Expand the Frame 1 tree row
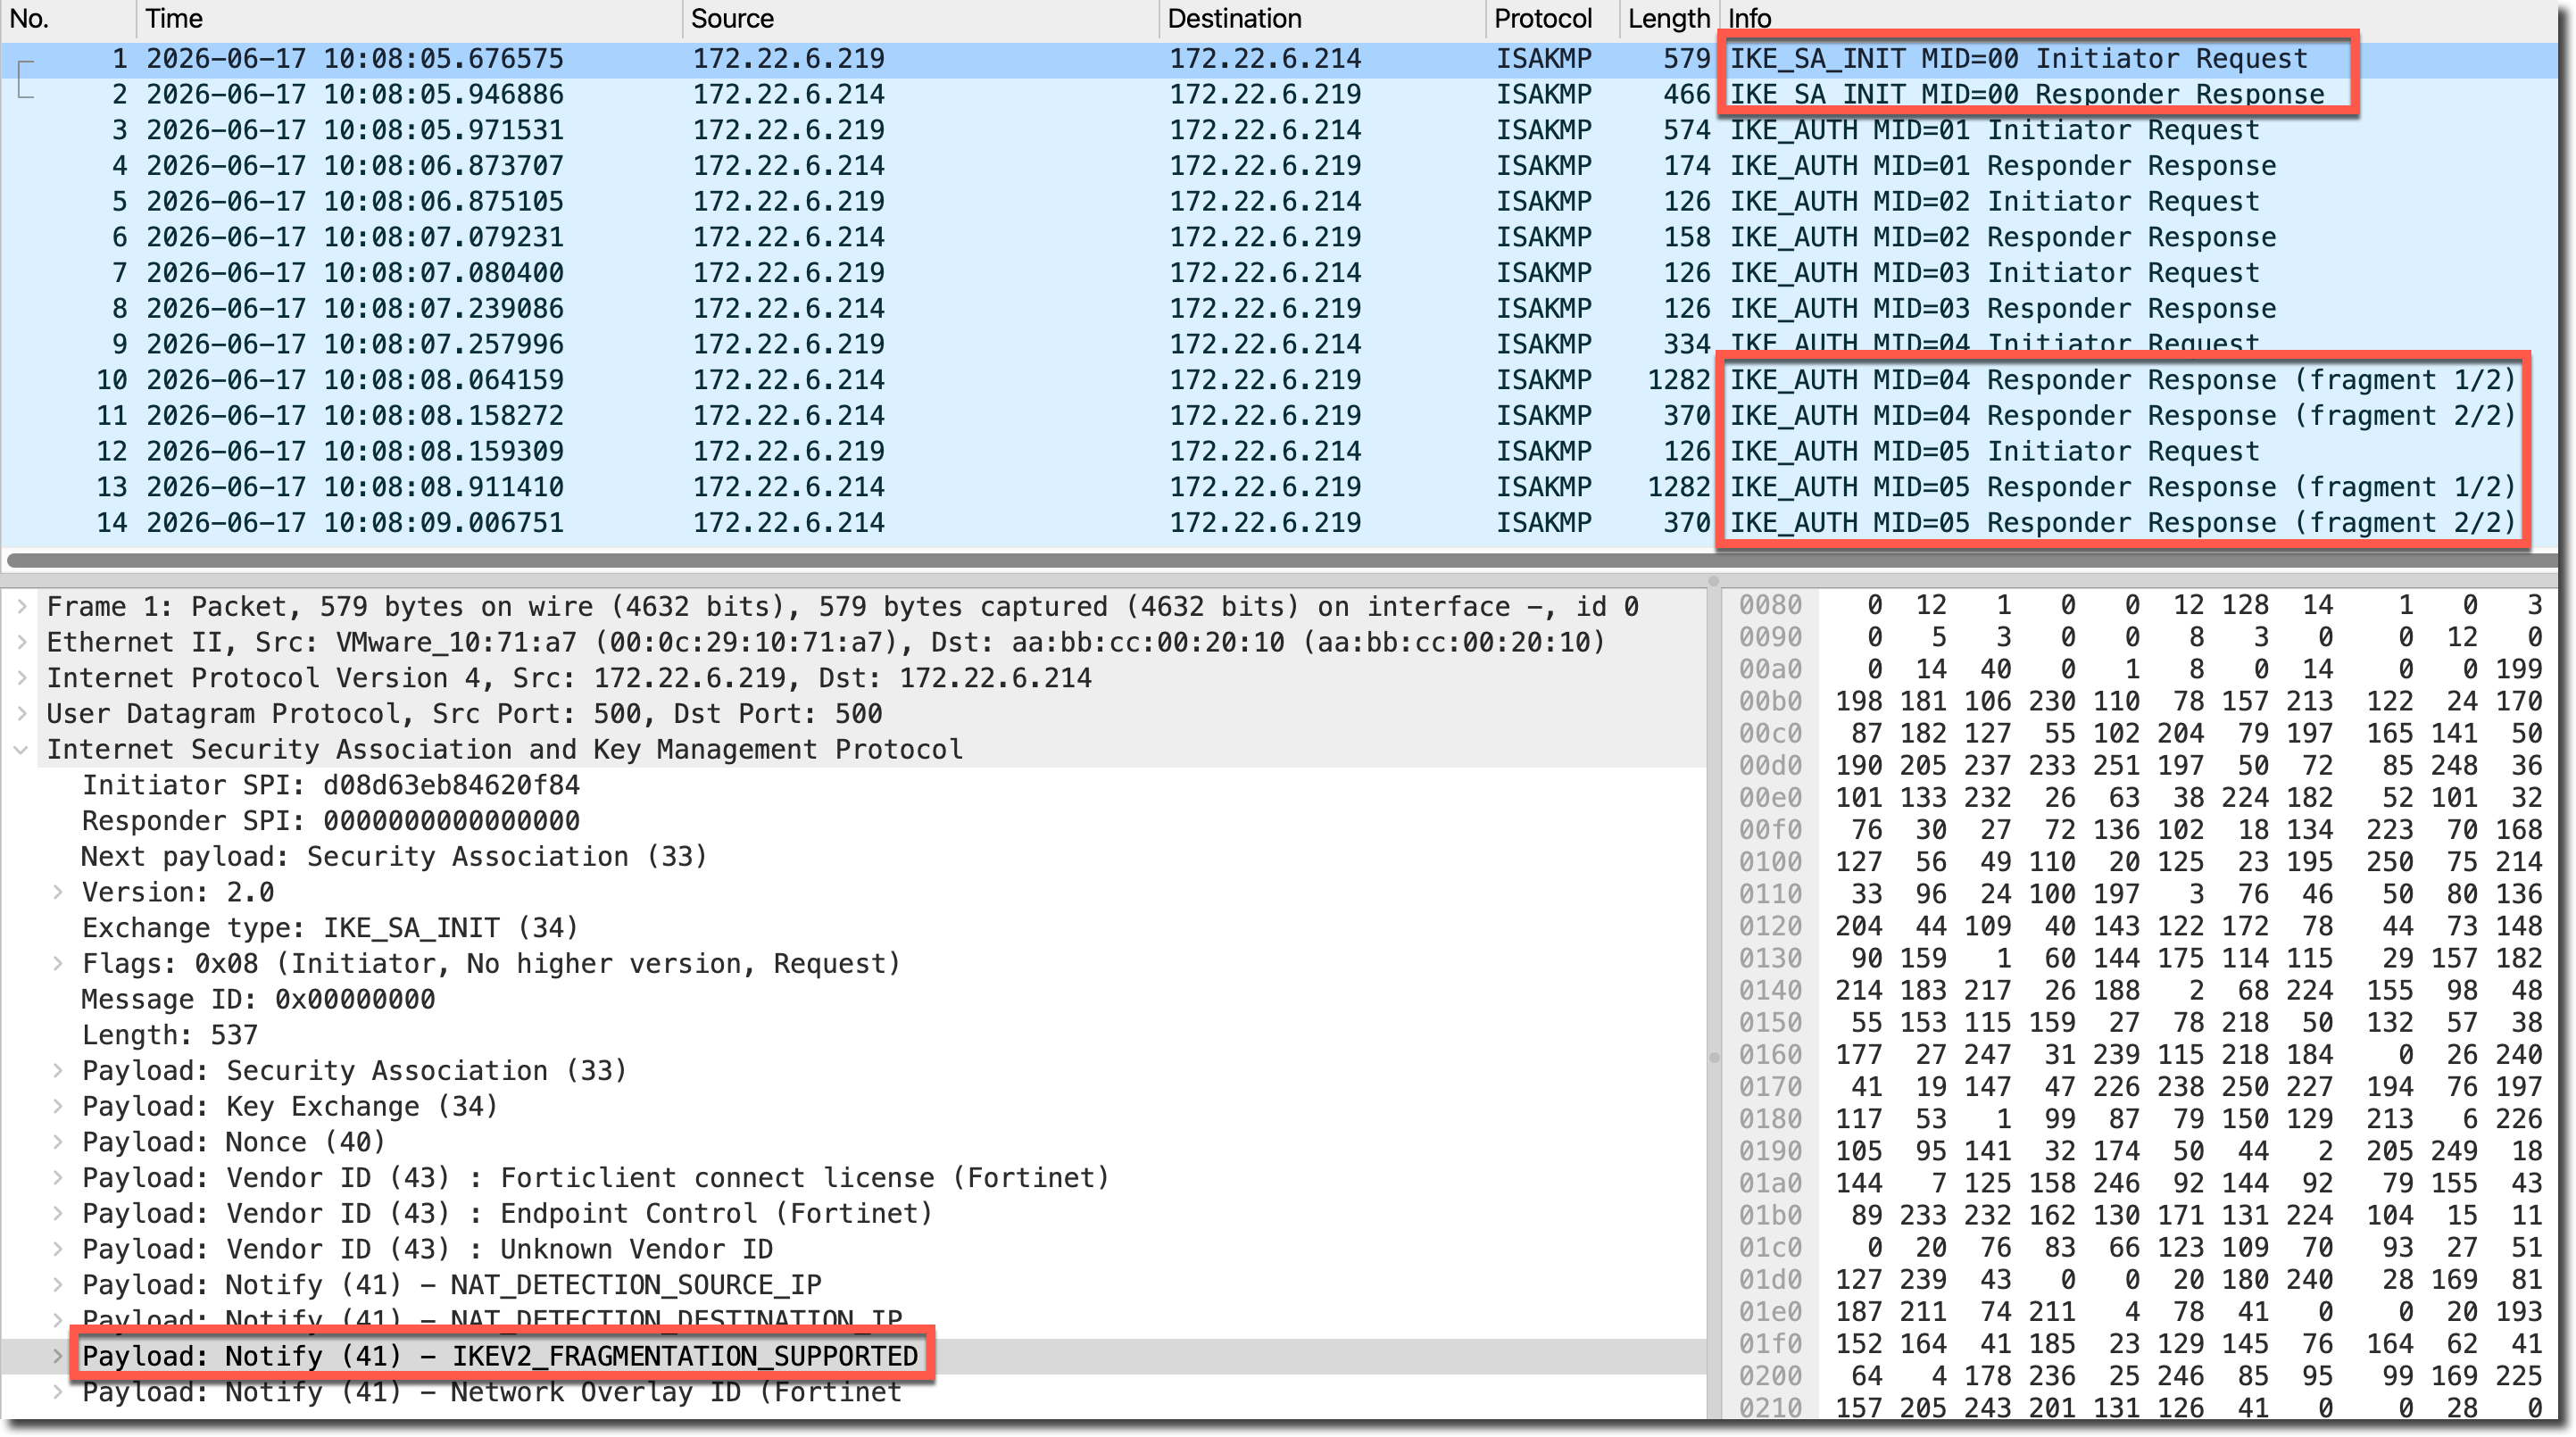The width and height of the screenshot is (2576, 1437). click(x=21, y=606)
